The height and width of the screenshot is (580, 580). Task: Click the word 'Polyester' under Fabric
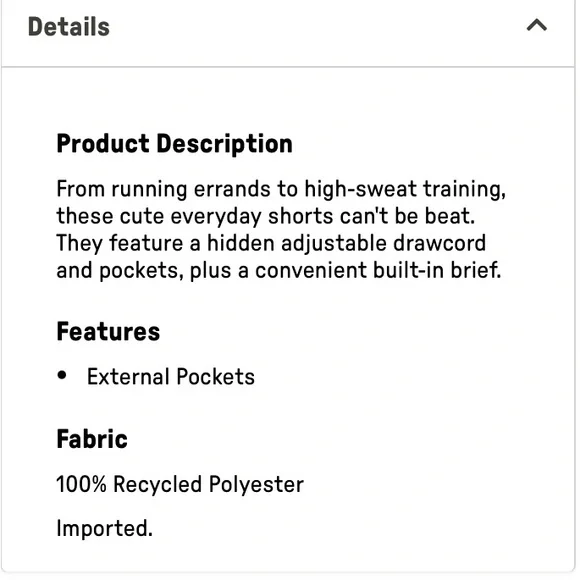tap(256, 485)
